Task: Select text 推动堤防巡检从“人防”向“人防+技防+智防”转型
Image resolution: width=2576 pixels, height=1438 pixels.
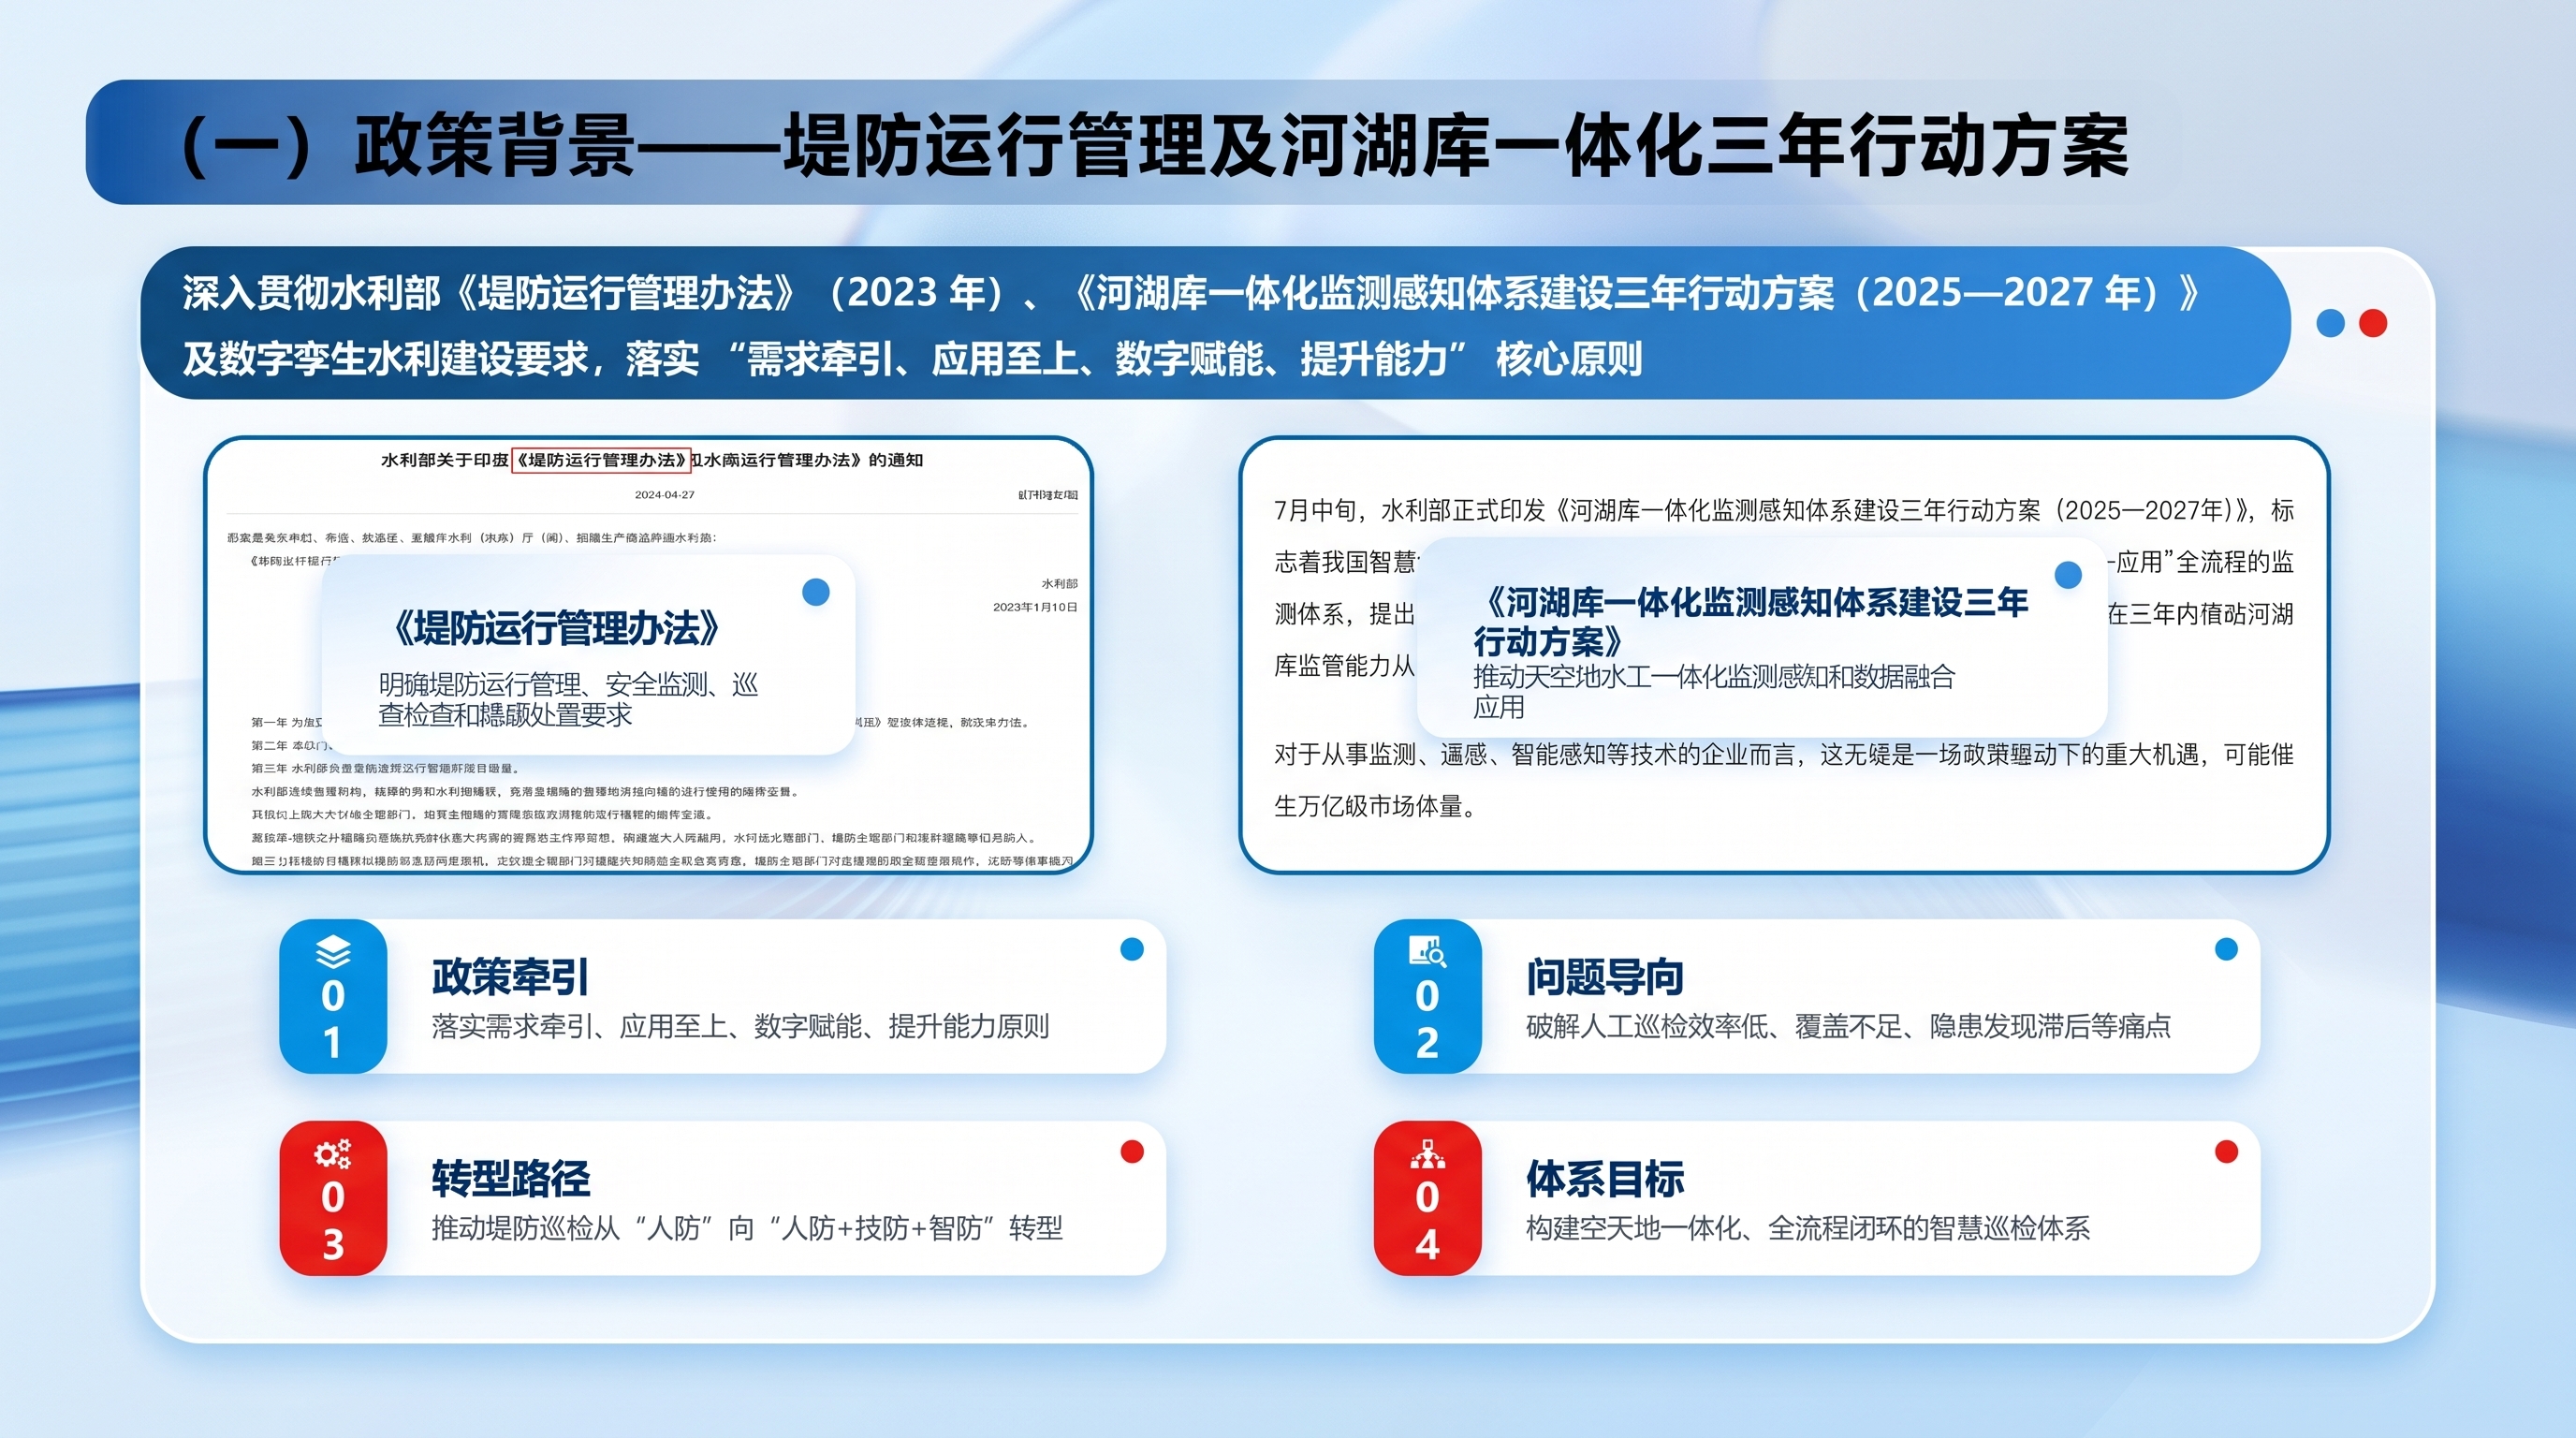Action: click(x=746, y=1228)
